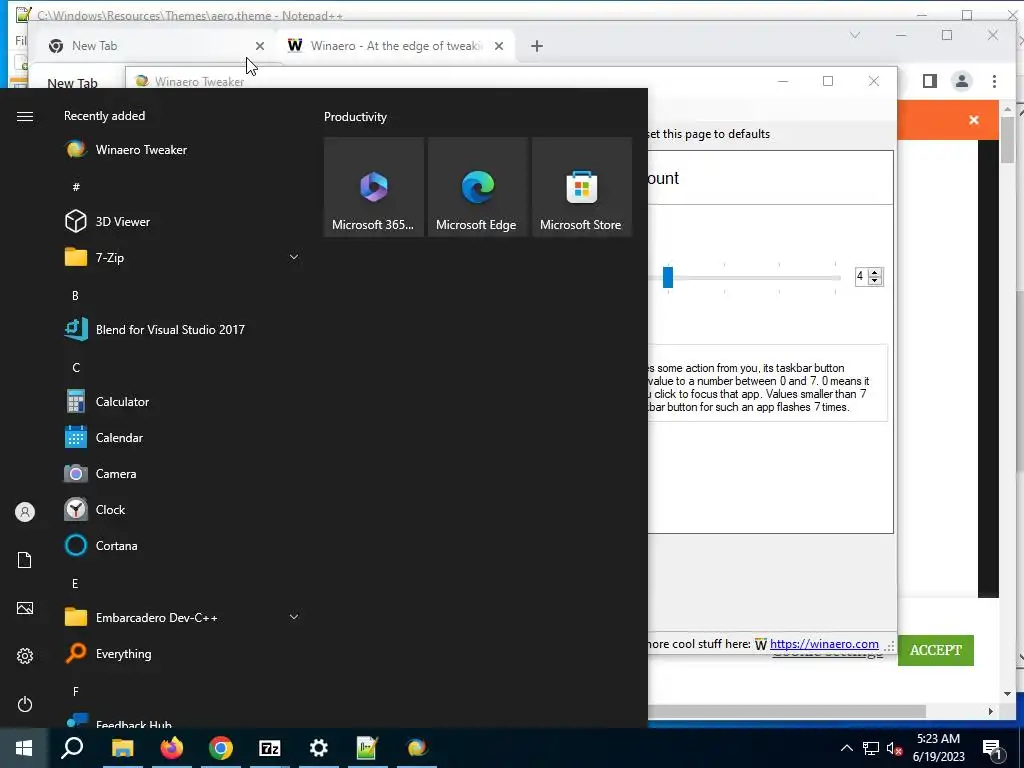Jump to the # letter header
This screenshot has width=1024, height=768.
tap(76, 187)
